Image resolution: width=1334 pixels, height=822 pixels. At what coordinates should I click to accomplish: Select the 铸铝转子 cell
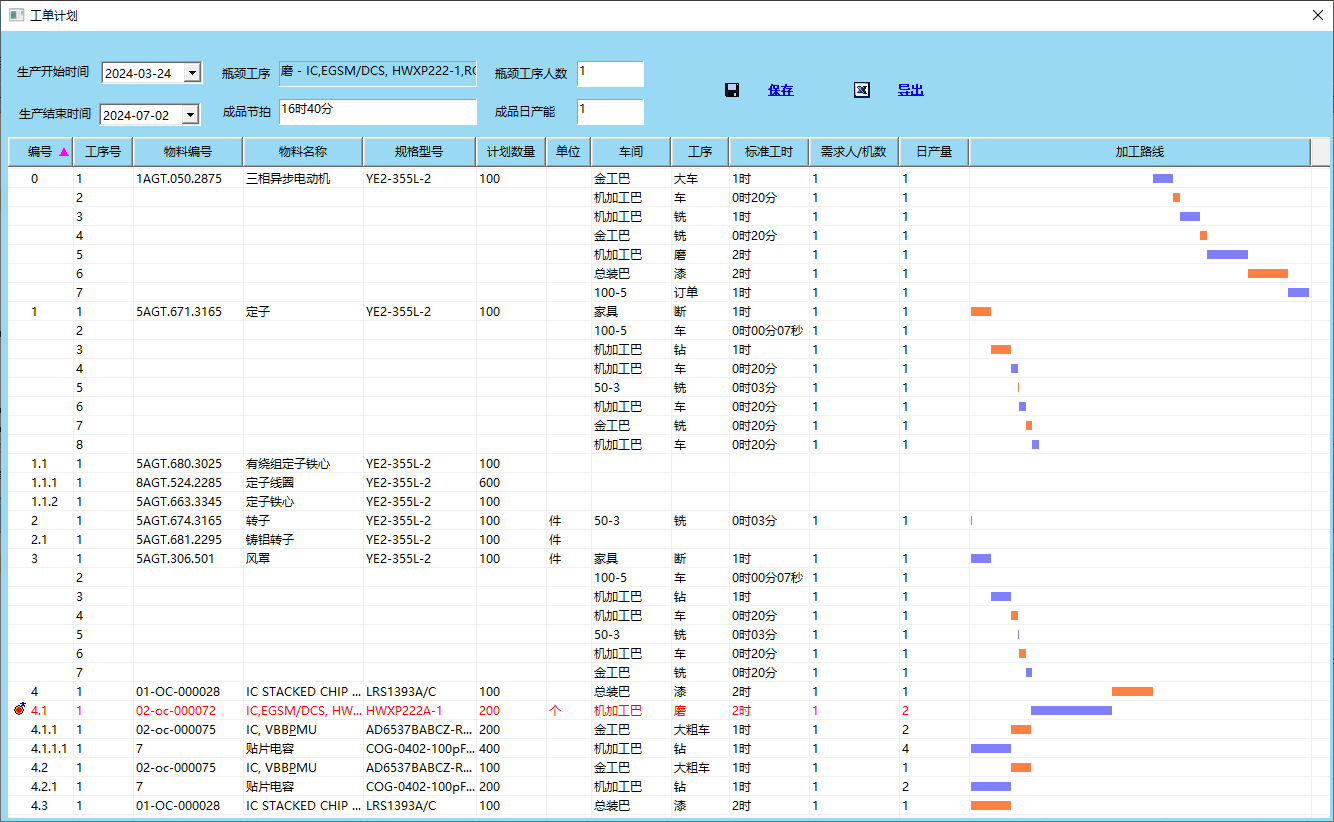(x=303, y=540)
